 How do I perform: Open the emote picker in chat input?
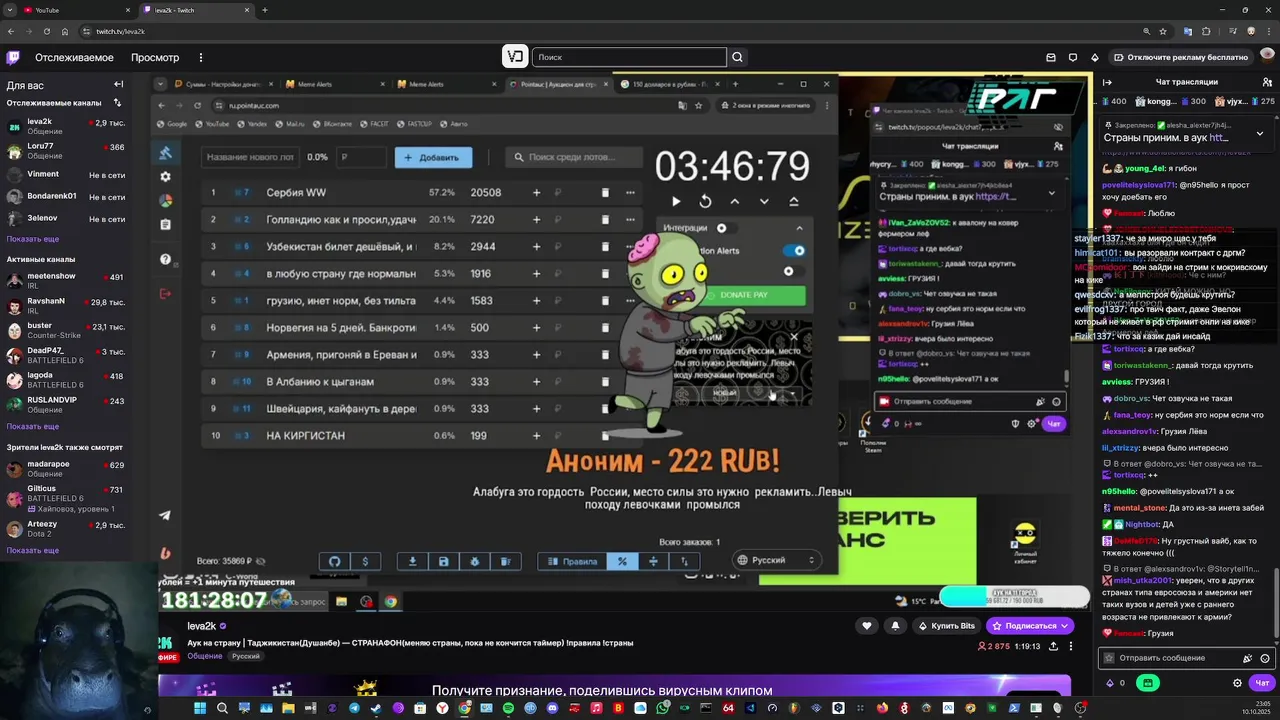tap(1265, 658)
